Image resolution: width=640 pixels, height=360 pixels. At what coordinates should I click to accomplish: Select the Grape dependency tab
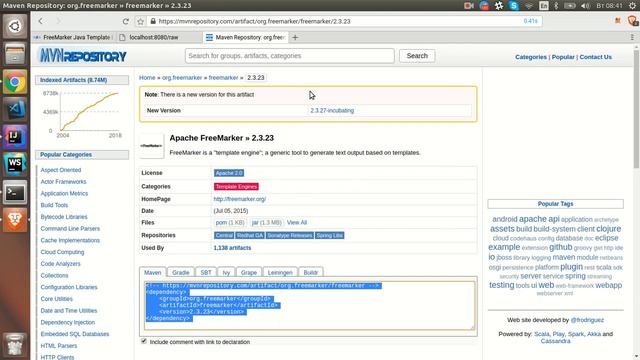click(x=249, y=272)
